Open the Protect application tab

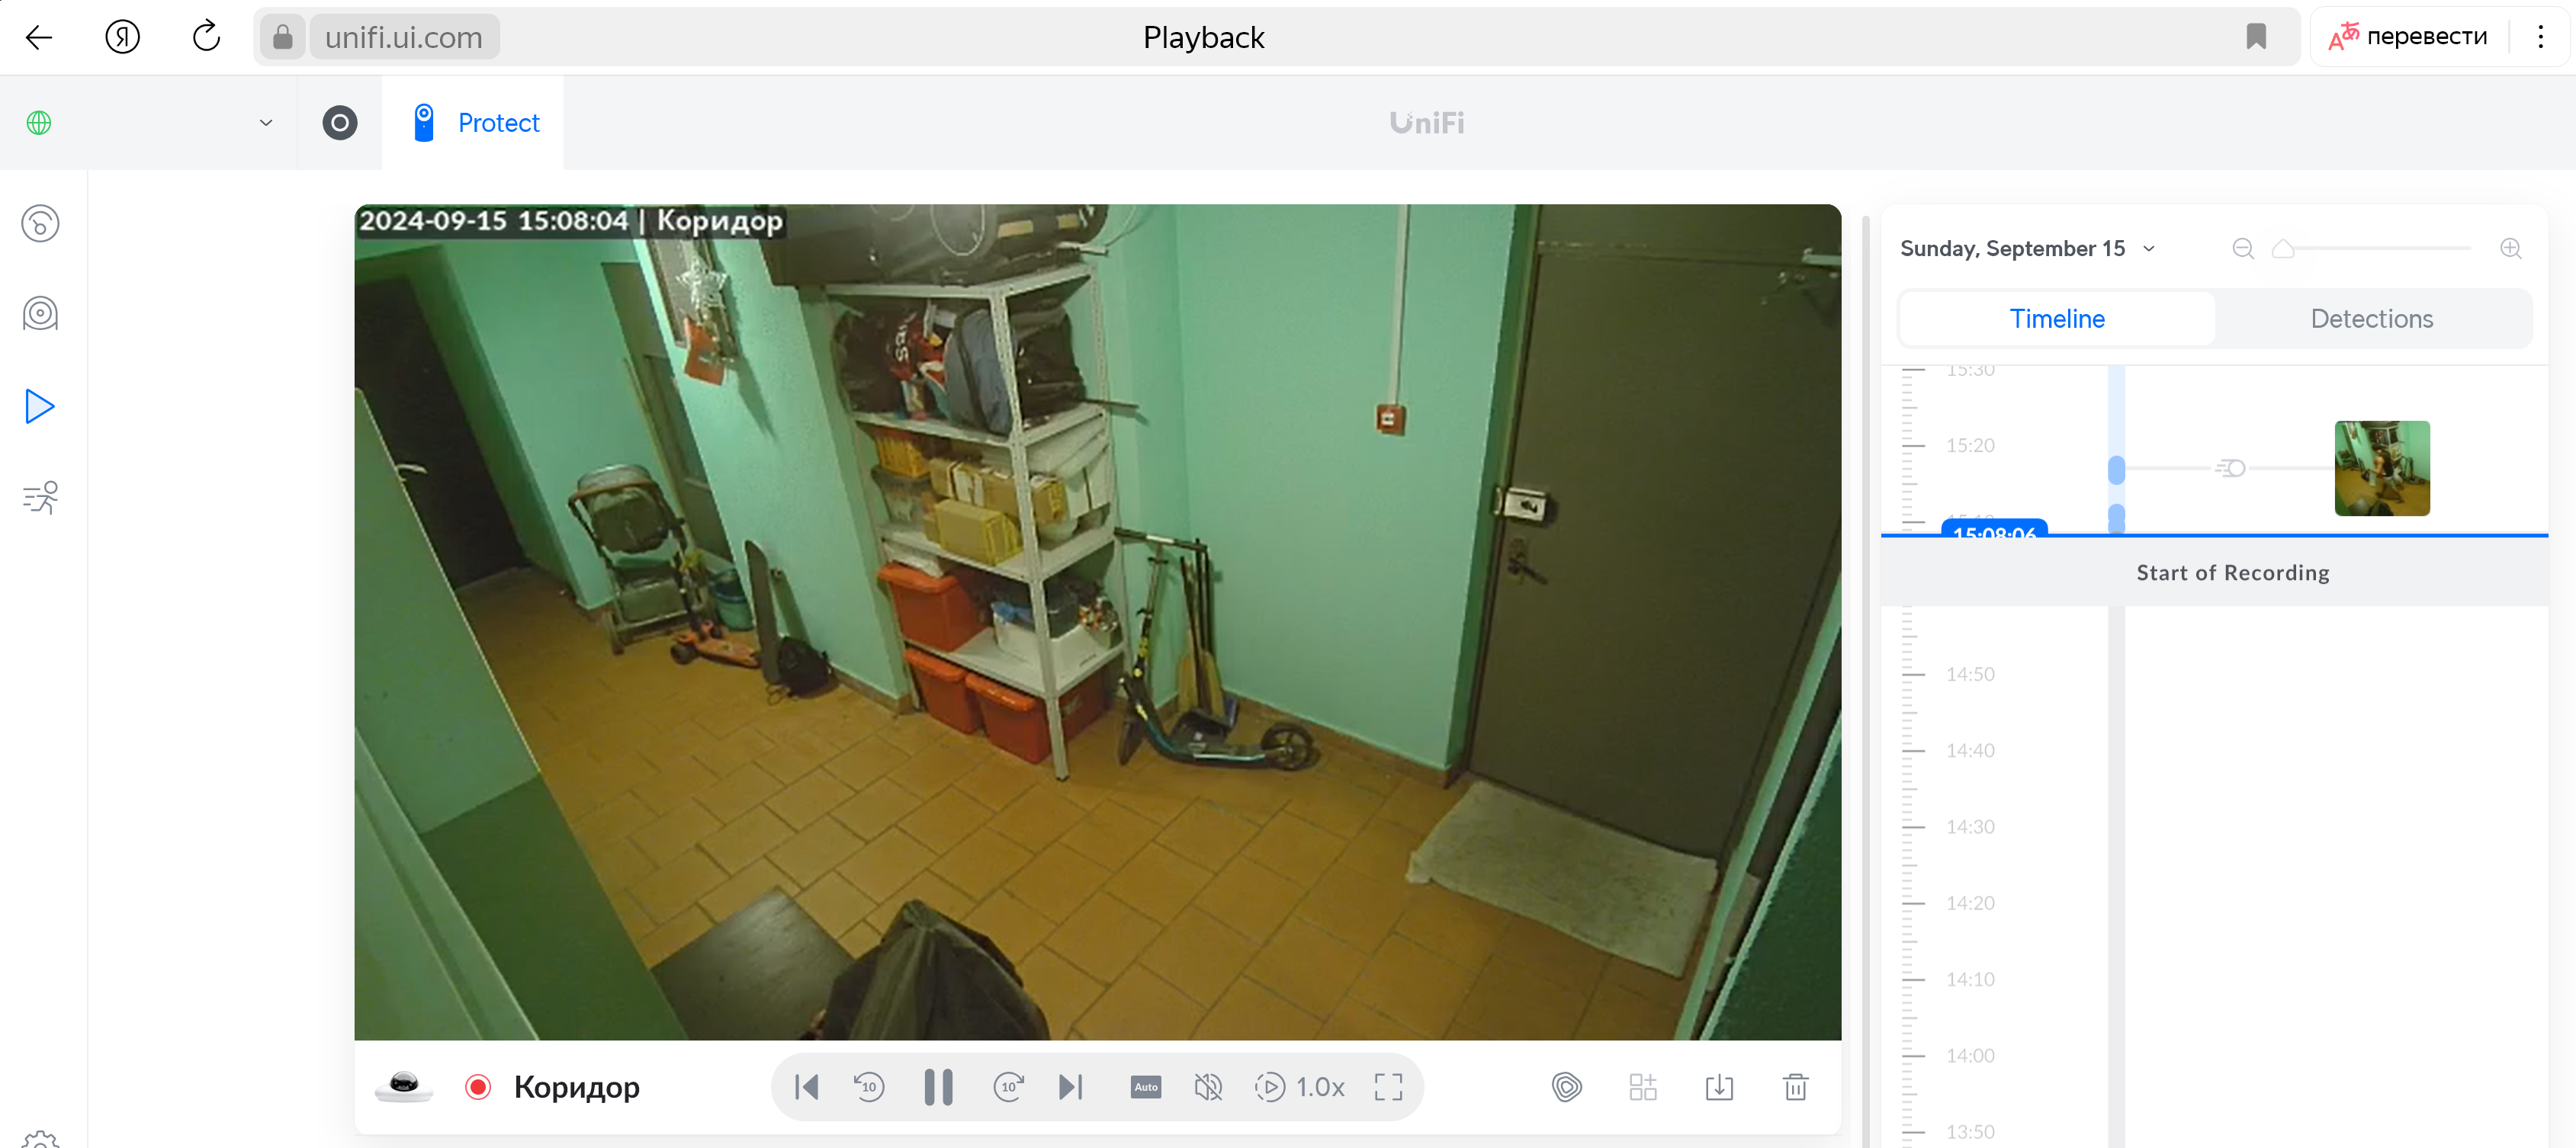474,123
